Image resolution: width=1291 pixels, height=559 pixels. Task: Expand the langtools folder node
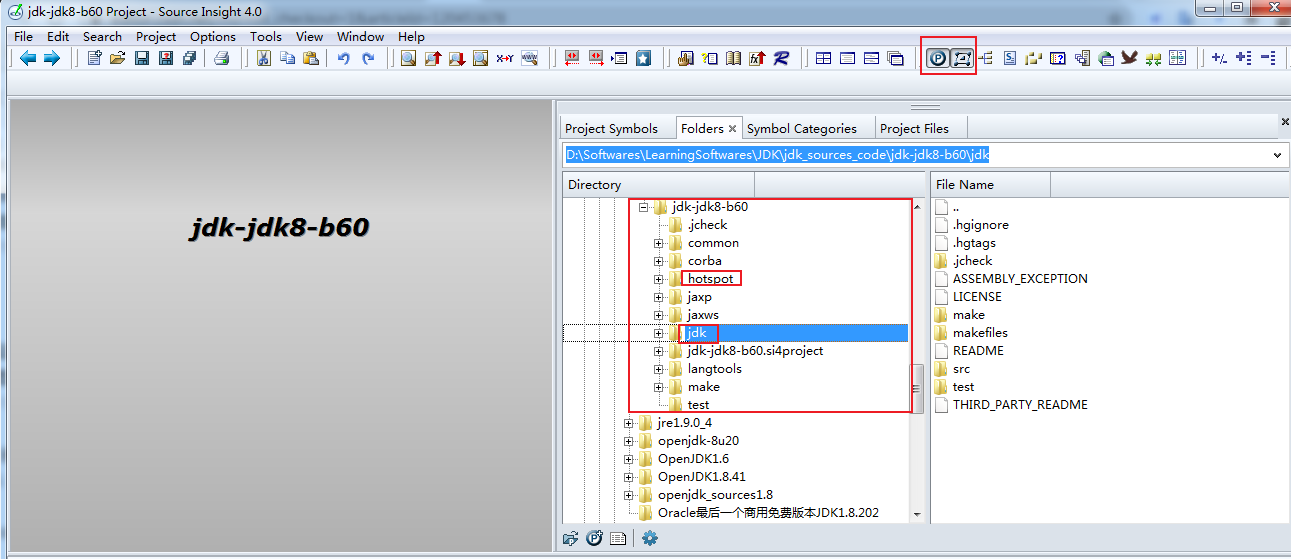click(659, 369)
